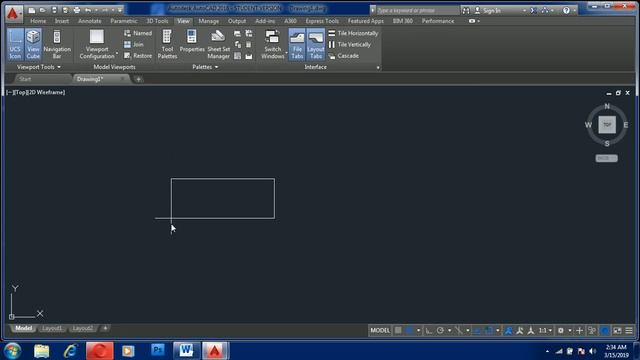Click the S compass letter on ViewCube
640x360 pixels.
(x=607, y=143)
